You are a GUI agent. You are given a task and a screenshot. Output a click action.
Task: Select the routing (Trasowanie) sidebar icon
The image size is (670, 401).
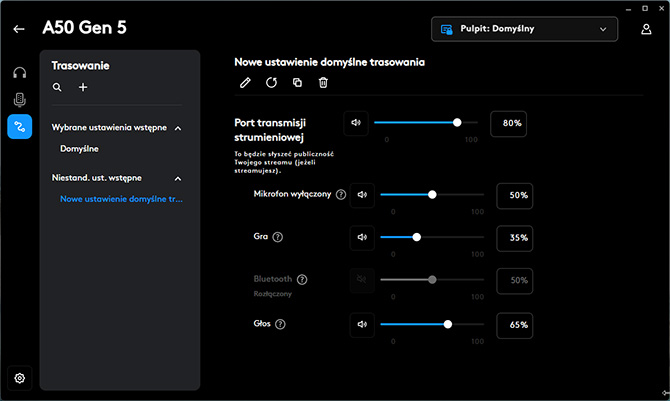[x=20, y=127]
